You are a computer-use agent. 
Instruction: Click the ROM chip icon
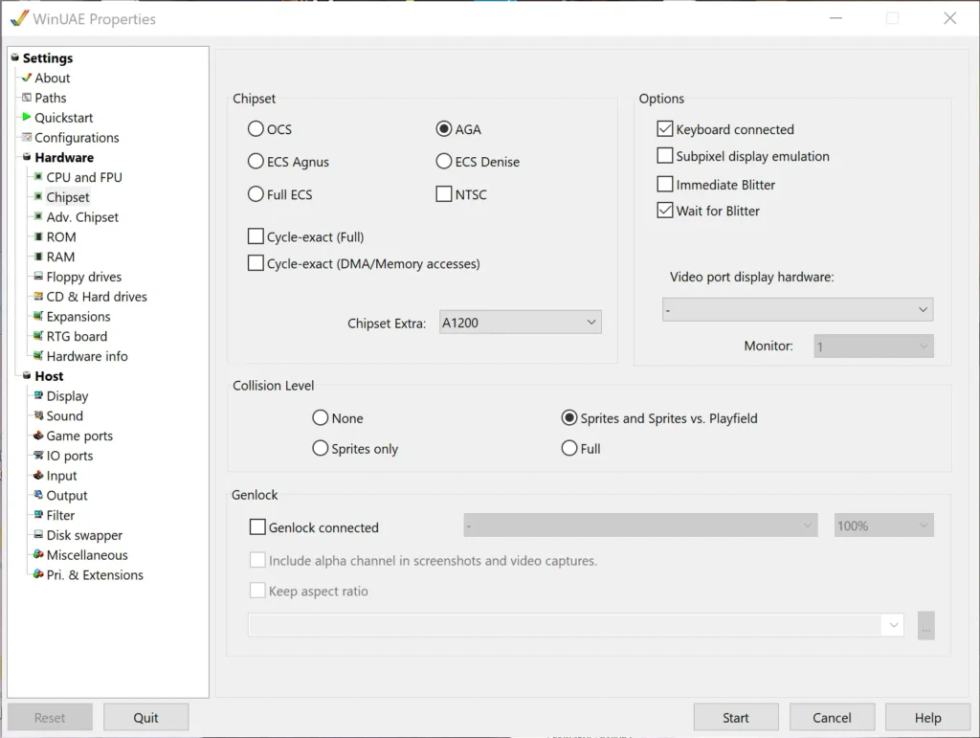38,237
